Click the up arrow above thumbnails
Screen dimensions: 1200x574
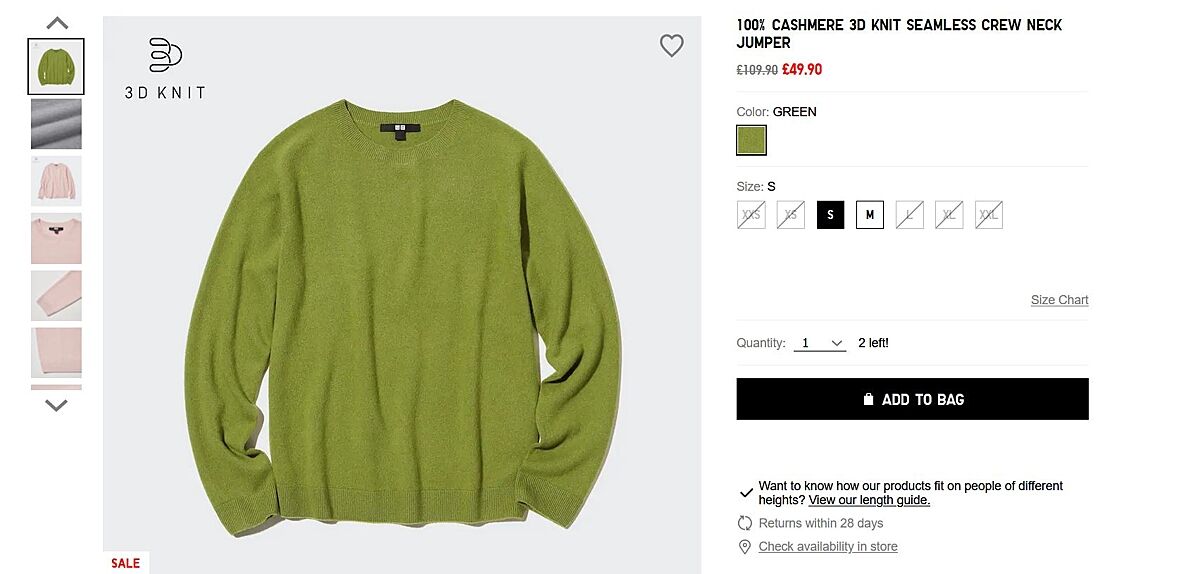point(57,23)
